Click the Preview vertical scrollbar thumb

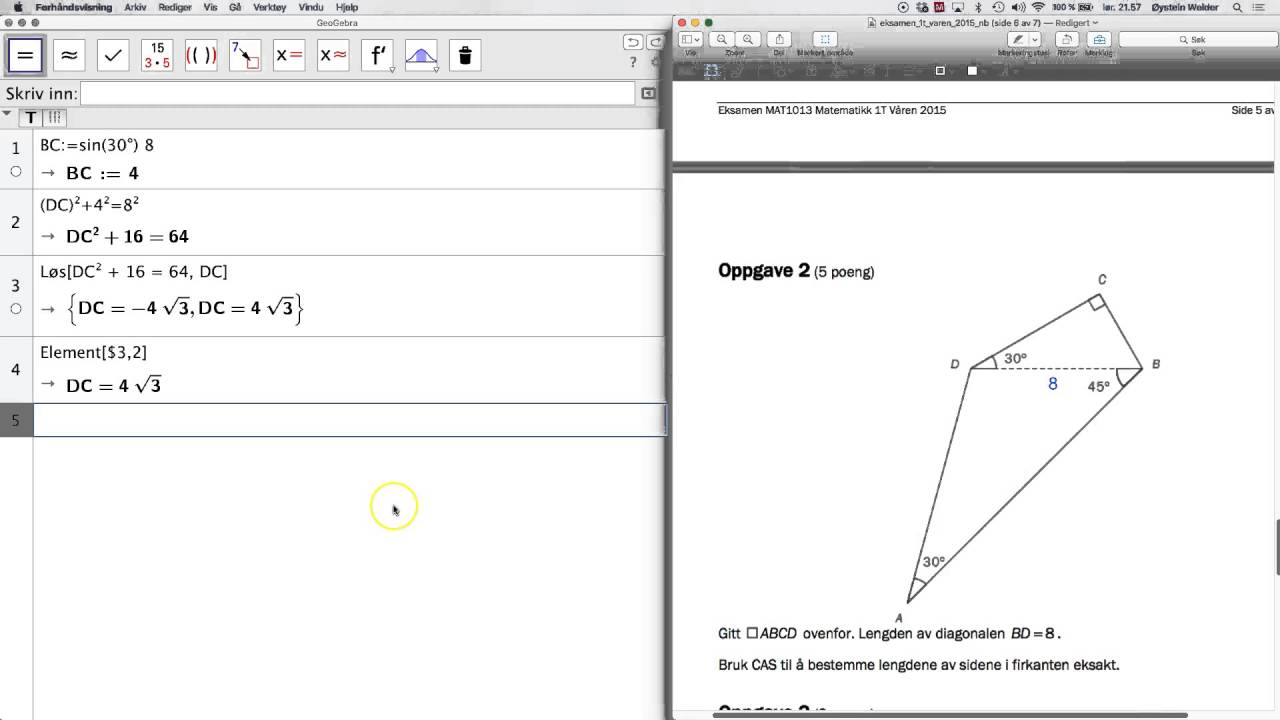click(1277, 547)
